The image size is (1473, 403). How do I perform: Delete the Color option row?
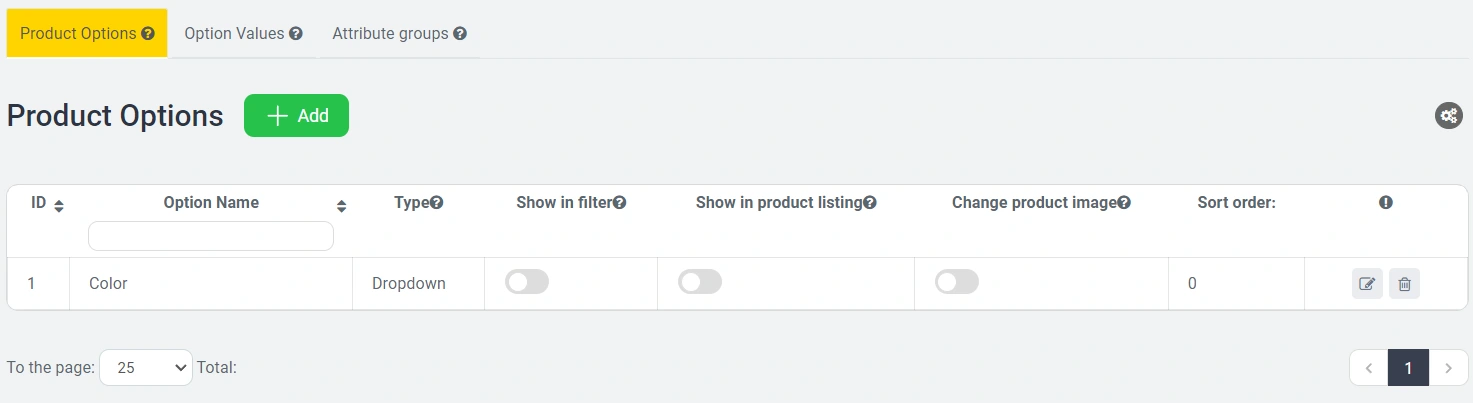click(1404, 284)
